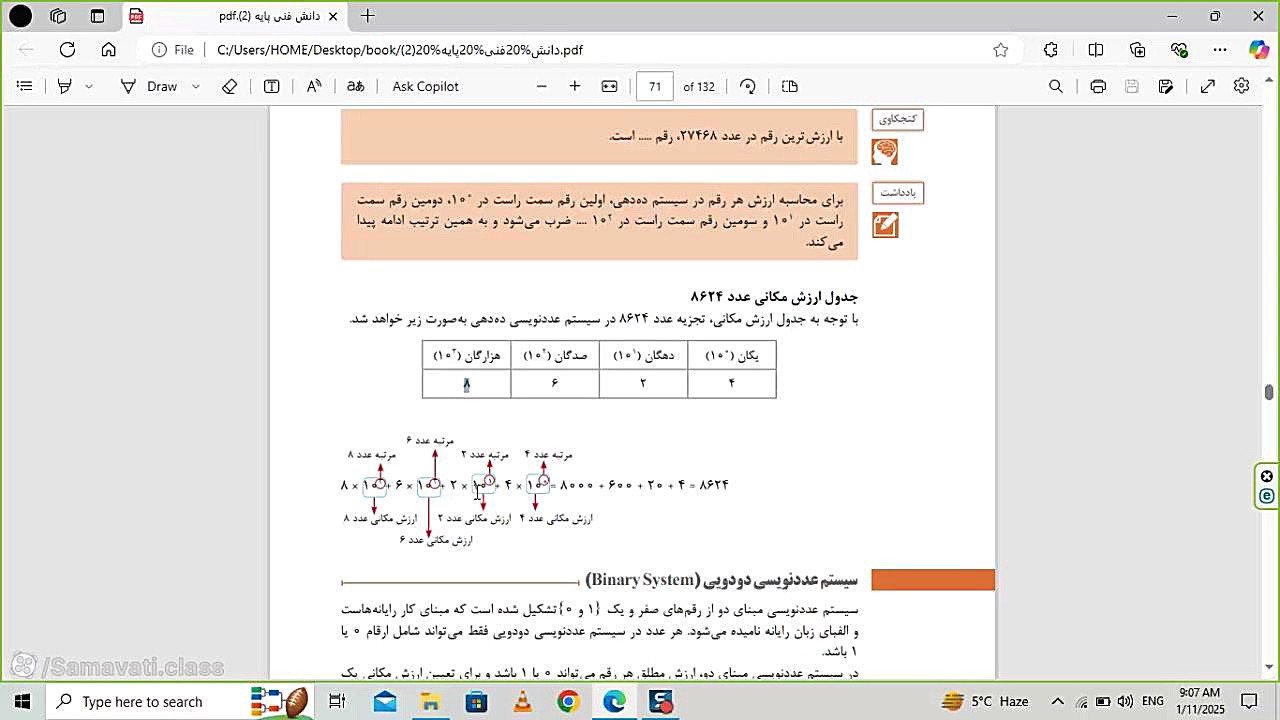Refresh the current page
The image size is (1280, 720).
[67, 50]
